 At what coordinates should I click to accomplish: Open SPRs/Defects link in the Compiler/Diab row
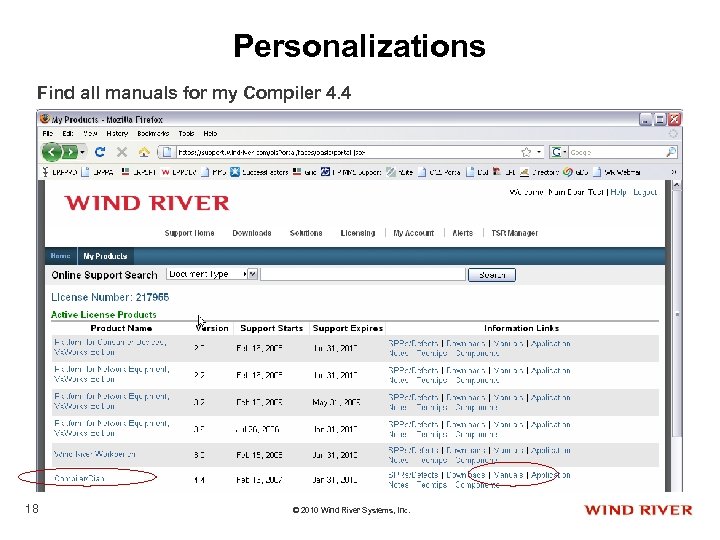(413, 475)
